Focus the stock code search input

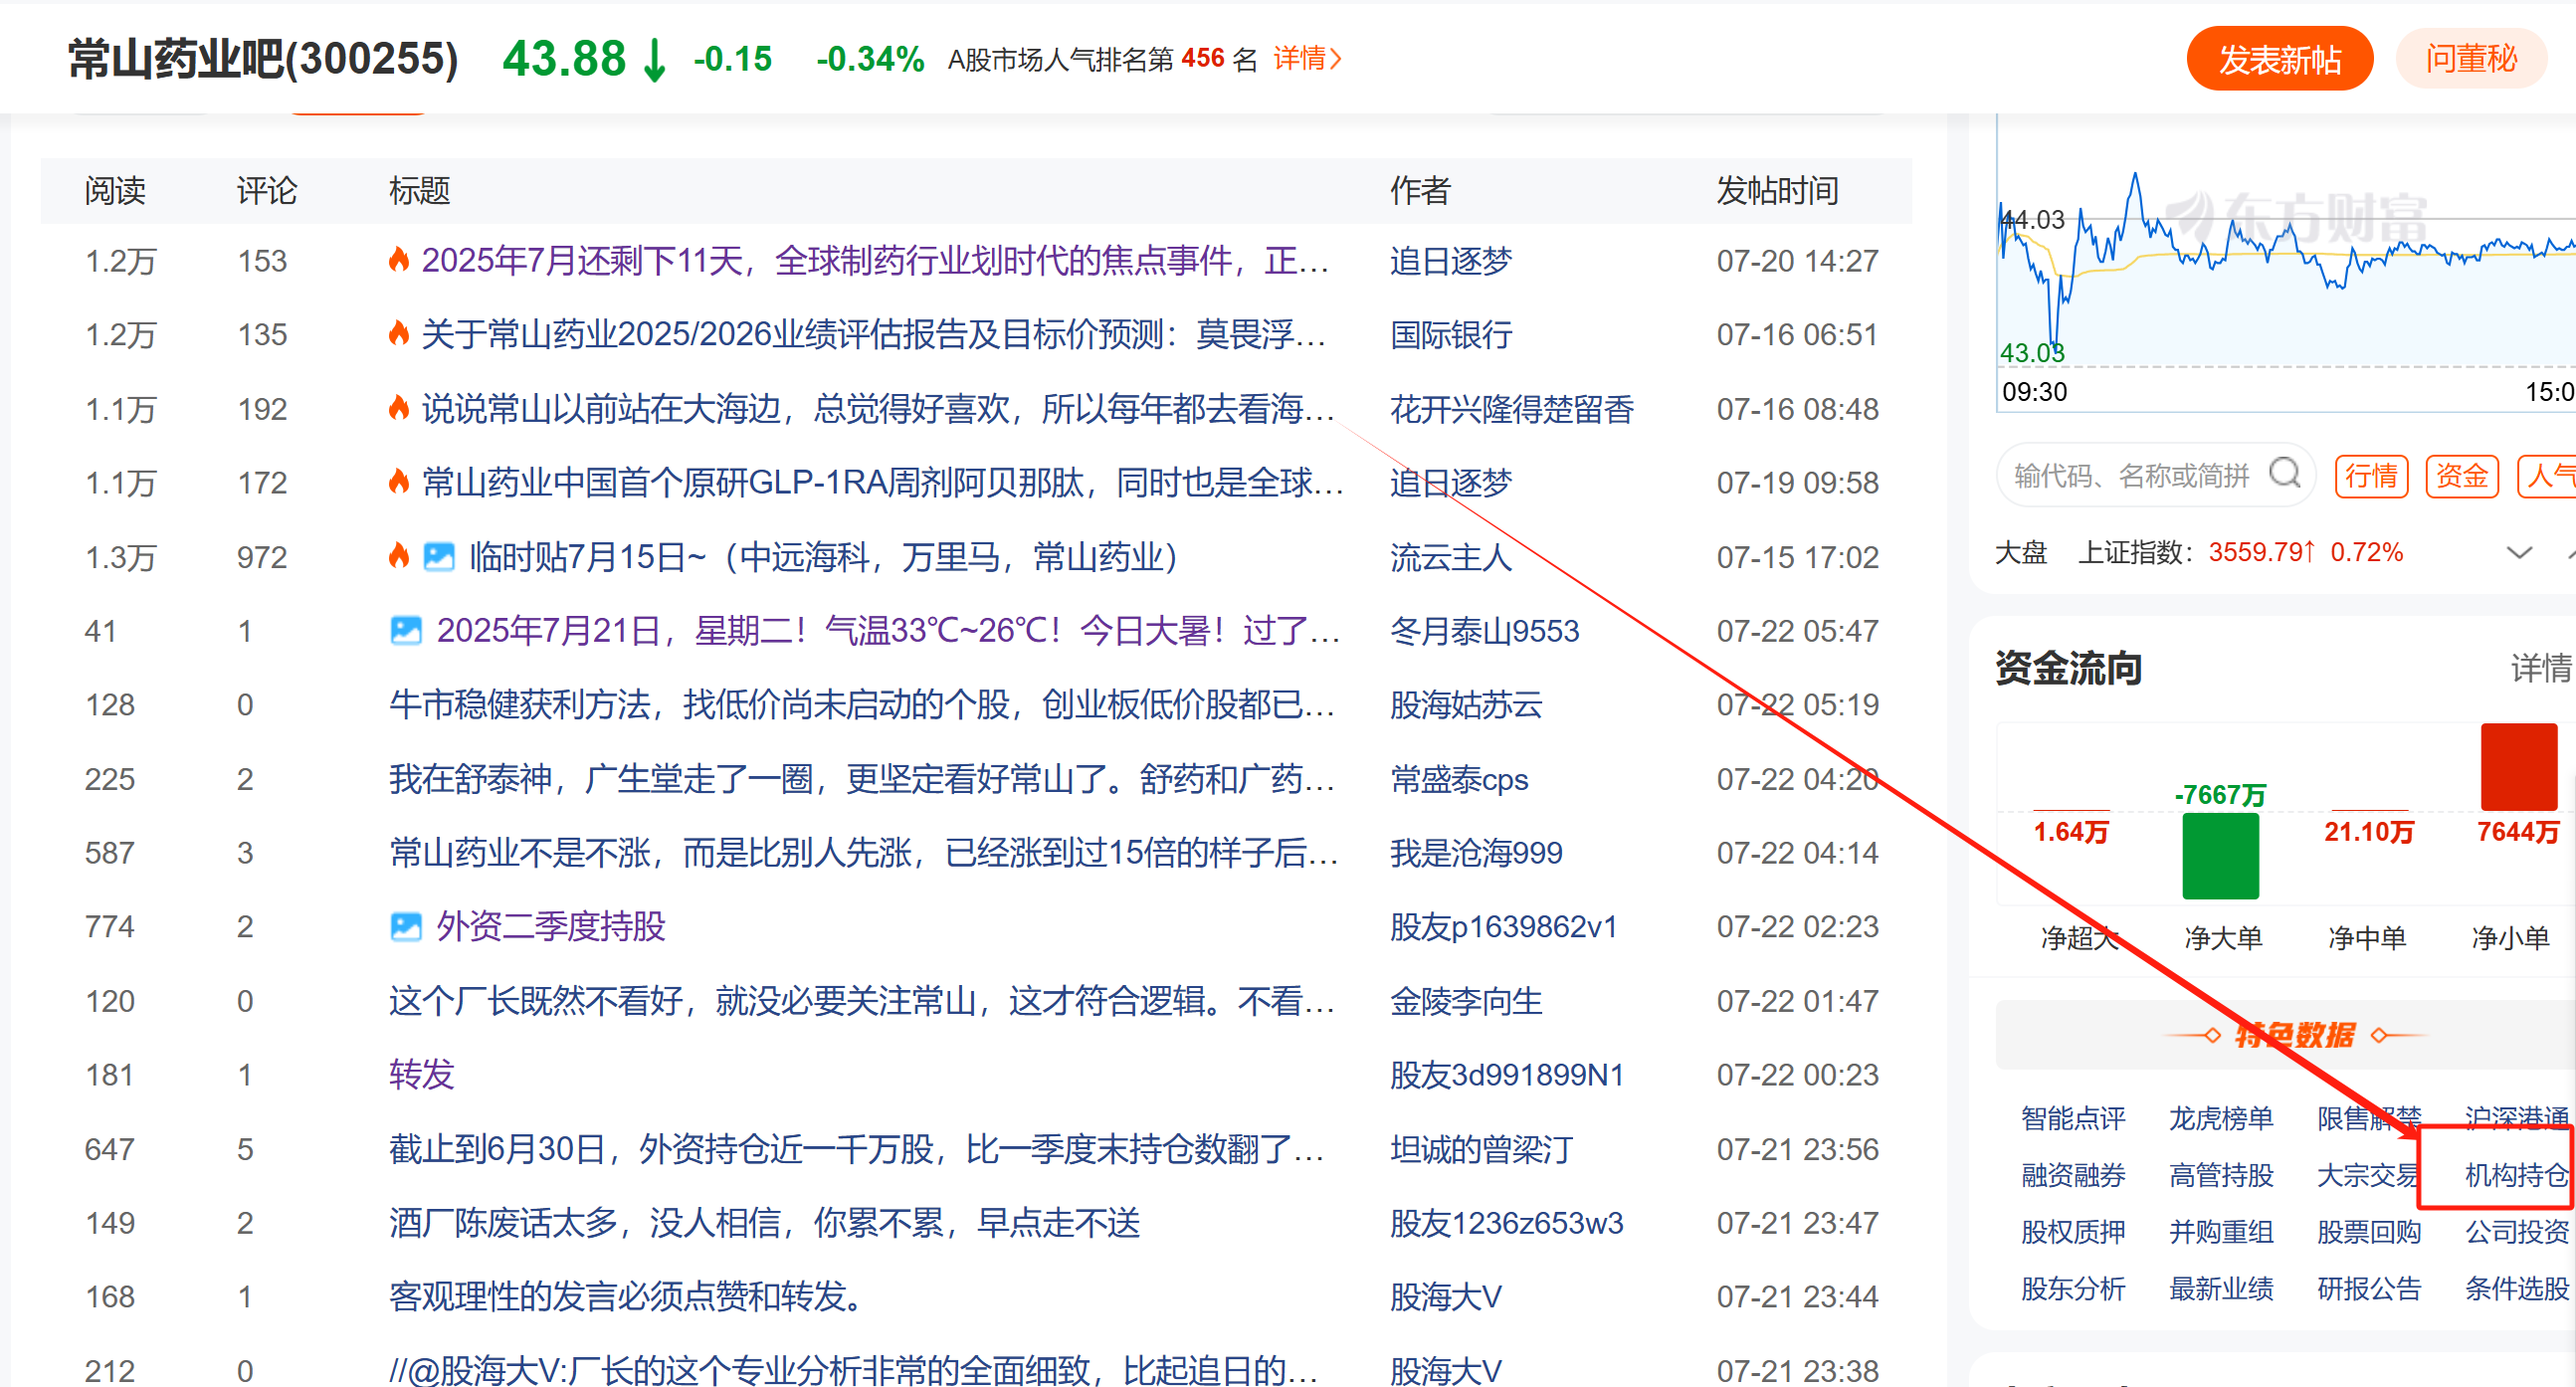coord(2132,475)
